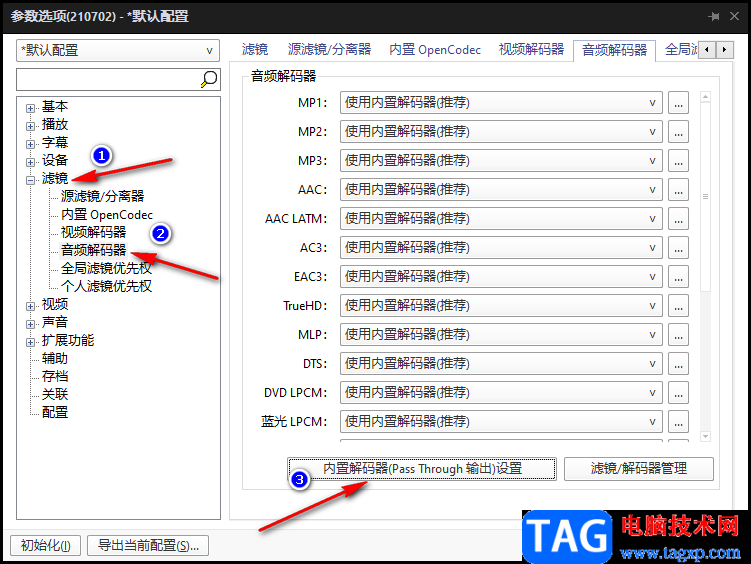Image resolution: width=751 pixels, height=564 pixels.
Task: Select 关联 in the tree
Action: click(x=55, y=395)
